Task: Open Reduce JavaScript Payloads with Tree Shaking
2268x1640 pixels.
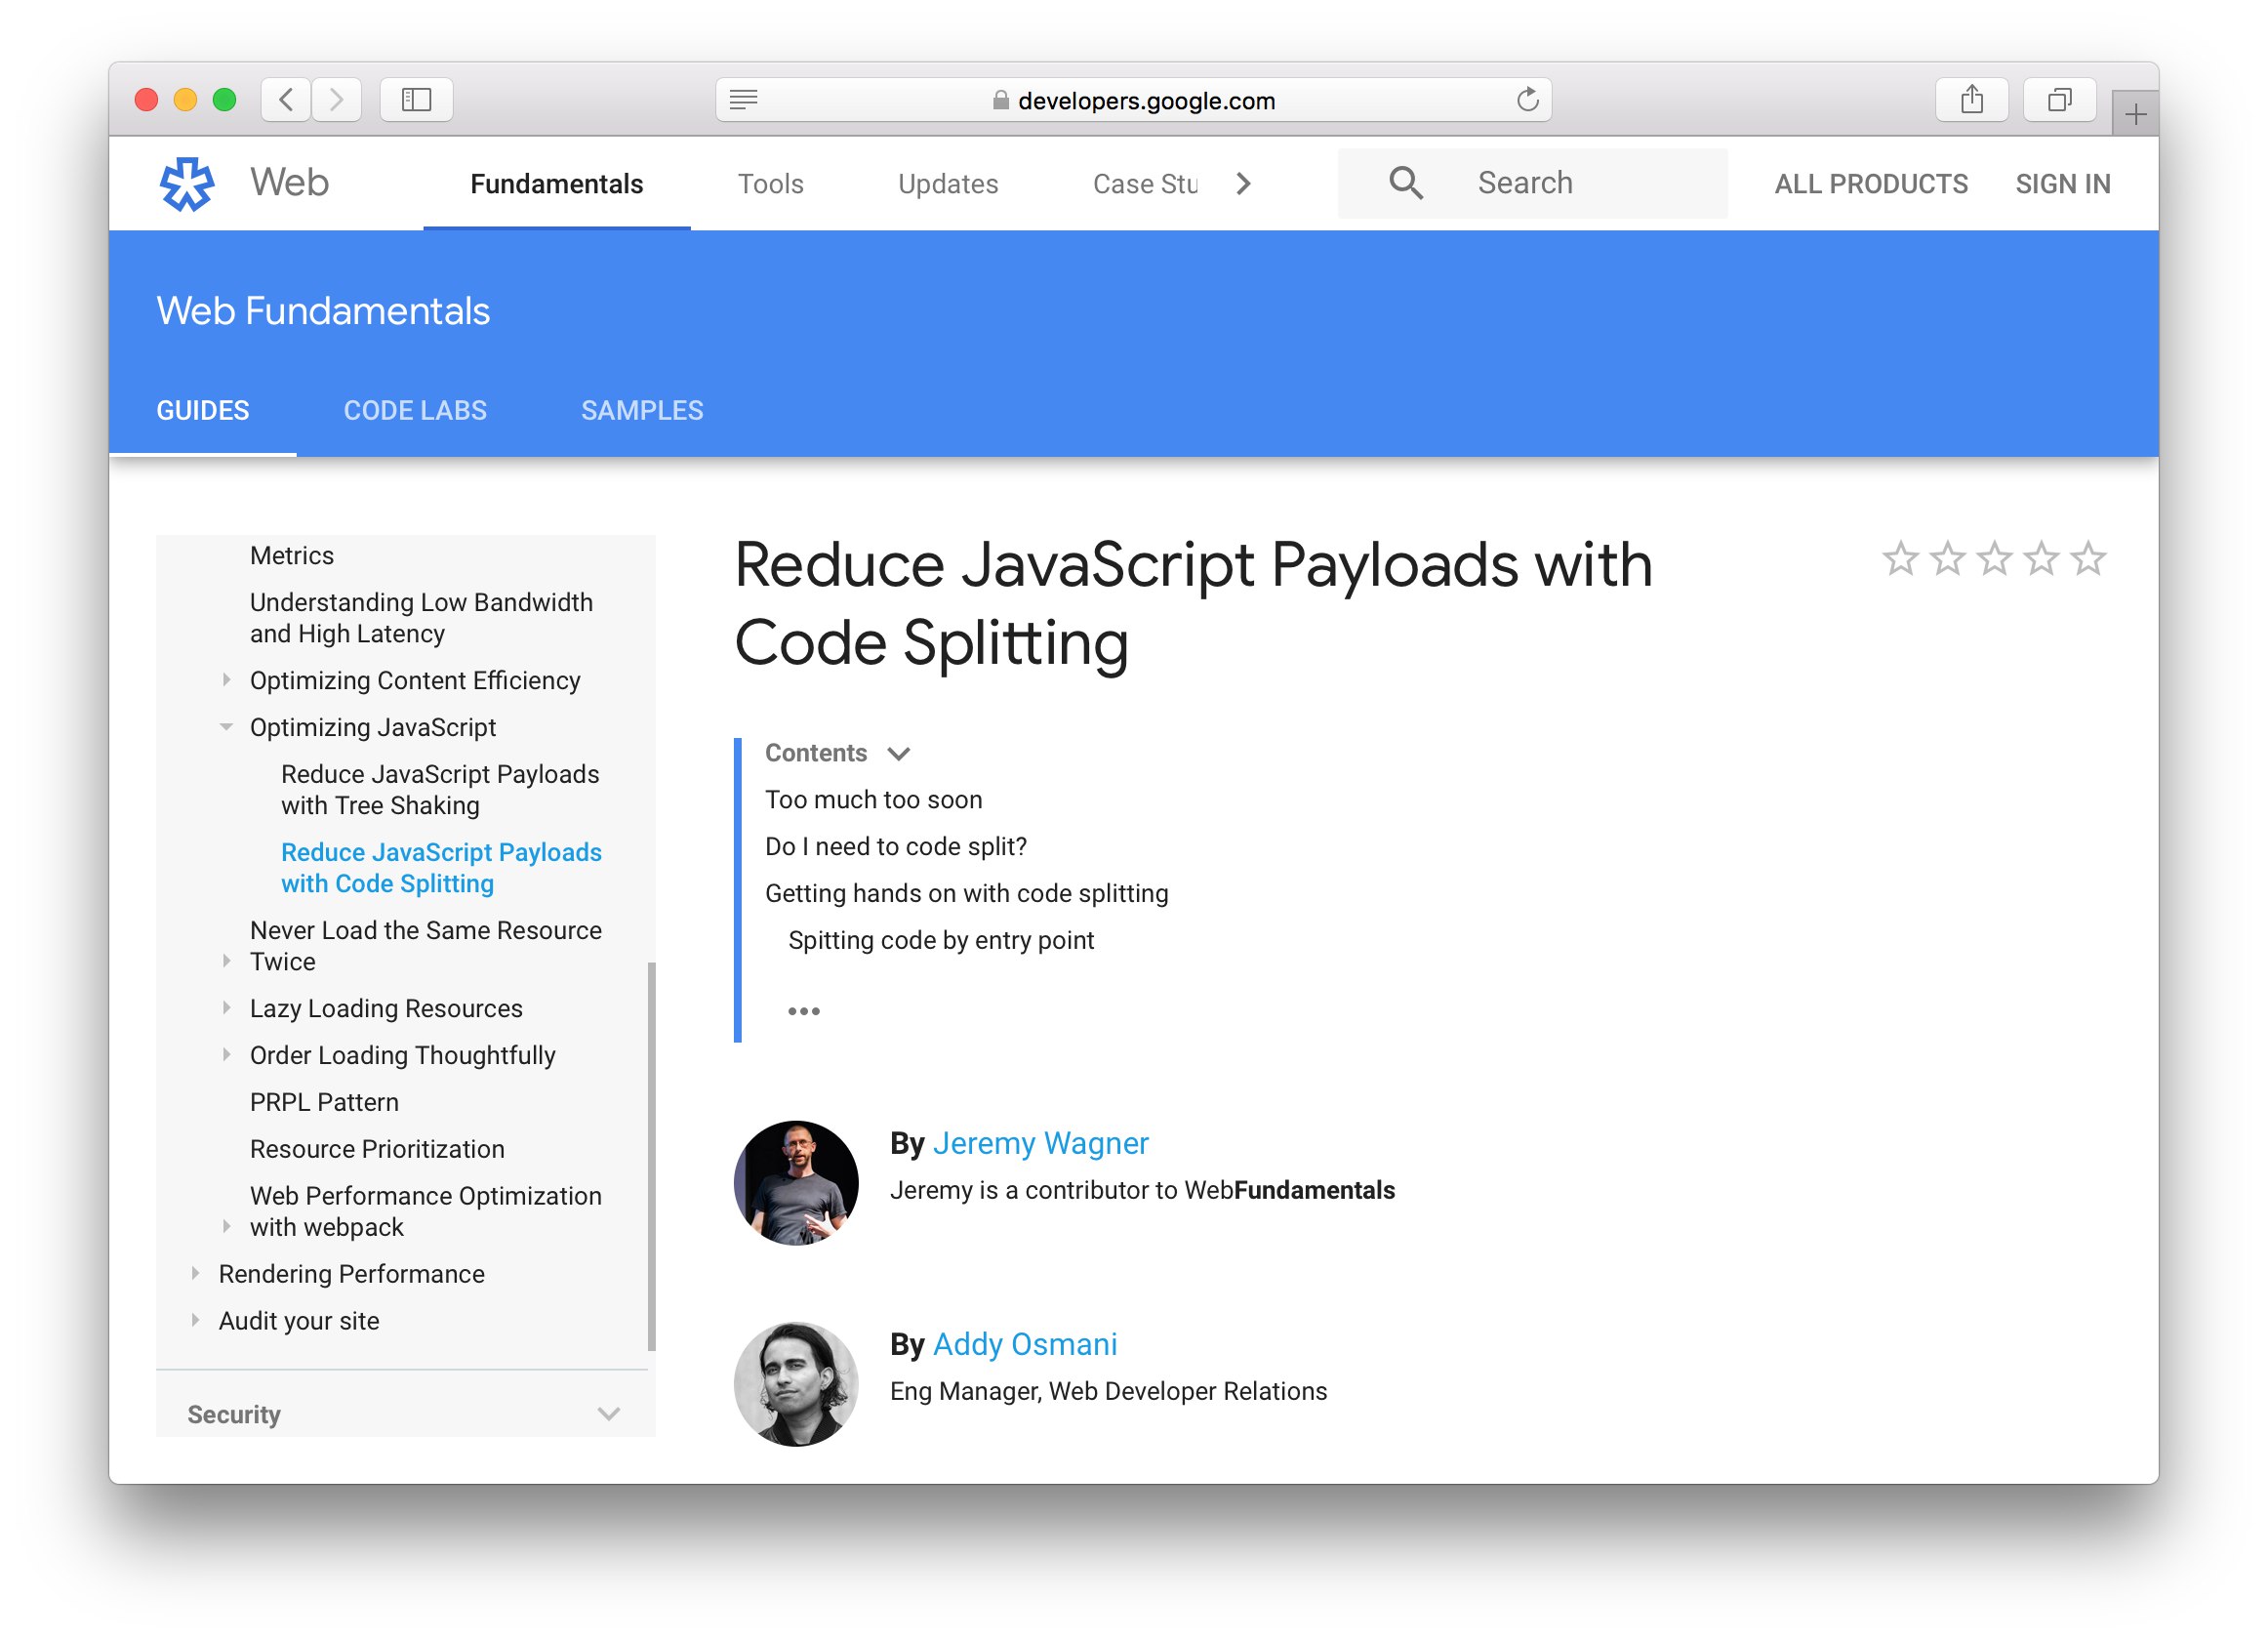Action: pyautogui.click(x=440, y=790)
